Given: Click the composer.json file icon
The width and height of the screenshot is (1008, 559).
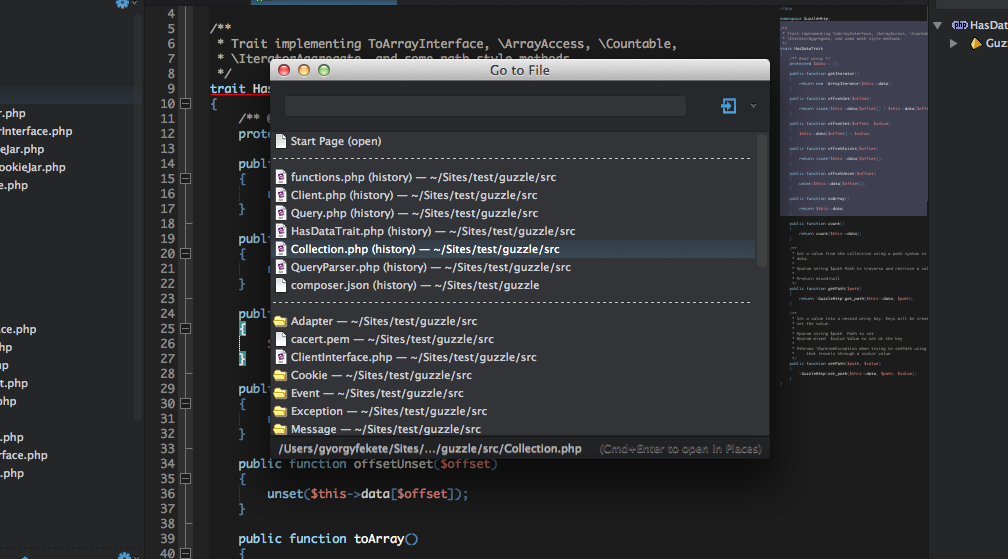Looking at the screenshot, I should pos(281,285).
